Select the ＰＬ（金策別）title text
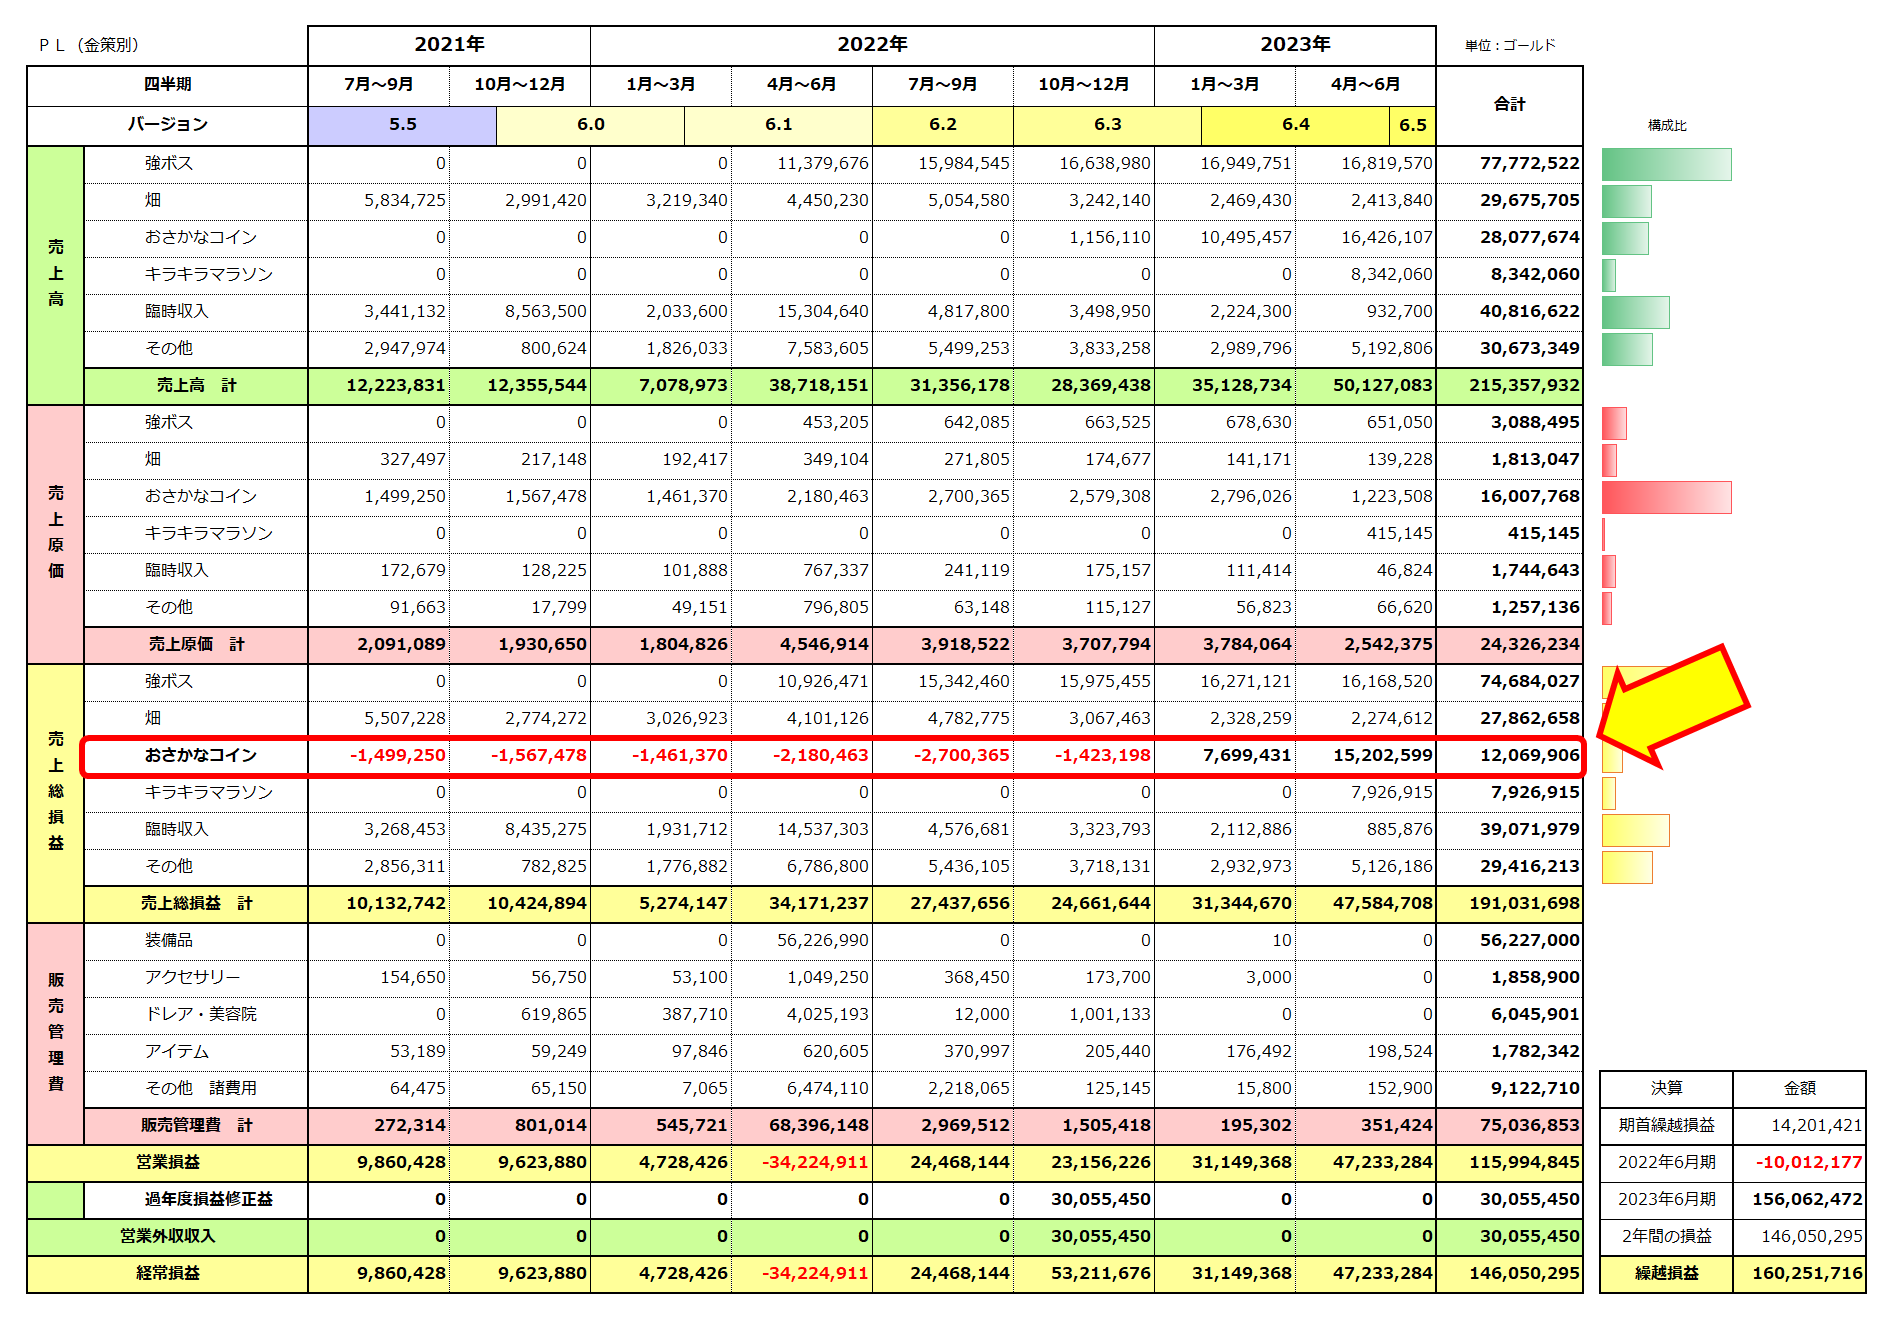This screenshot has width=1894, height=1320. coord(90,45)
